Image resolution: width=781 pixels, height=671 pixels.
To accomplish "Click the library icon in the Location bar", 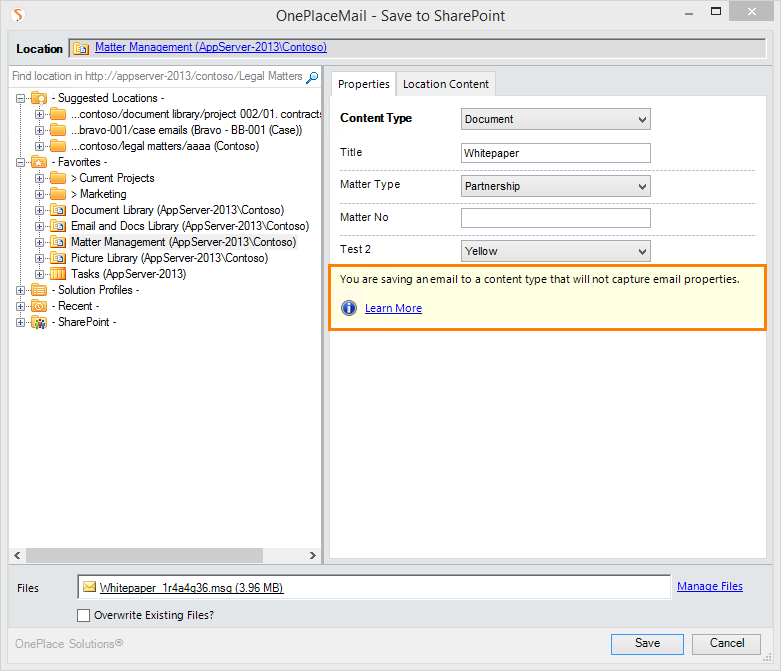I will click(x=81, y=48).
